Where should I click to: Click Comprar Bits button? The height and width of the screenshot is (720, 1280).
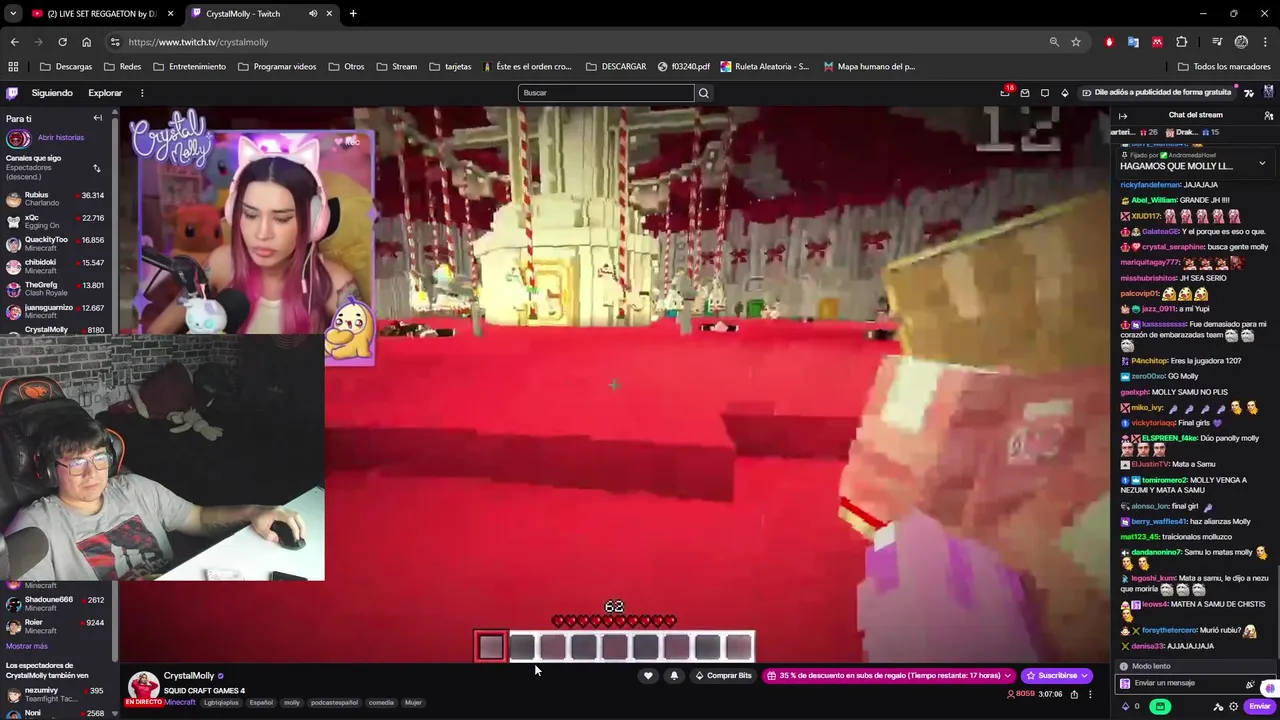722,676
